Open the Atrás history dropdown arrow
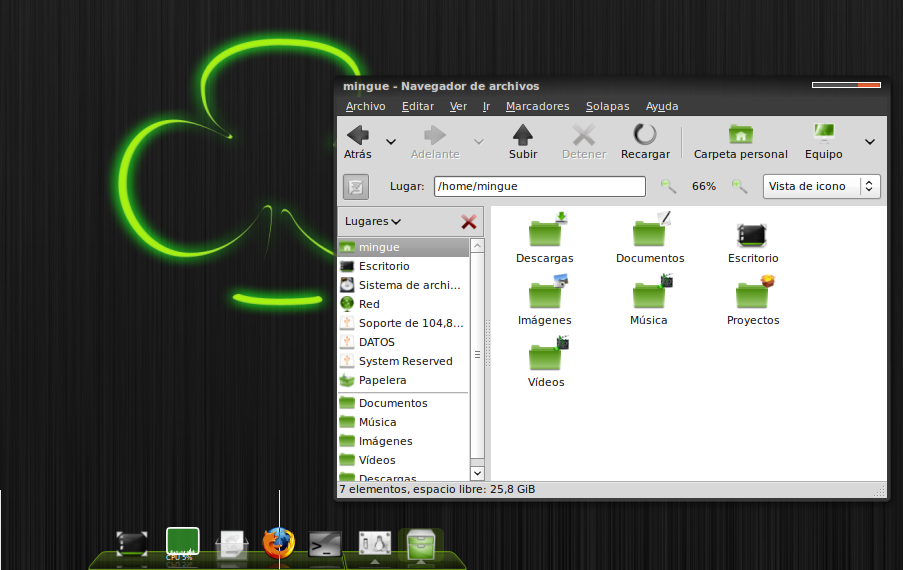The width and height of the screenshot is (903, 570). click(391, 142)
